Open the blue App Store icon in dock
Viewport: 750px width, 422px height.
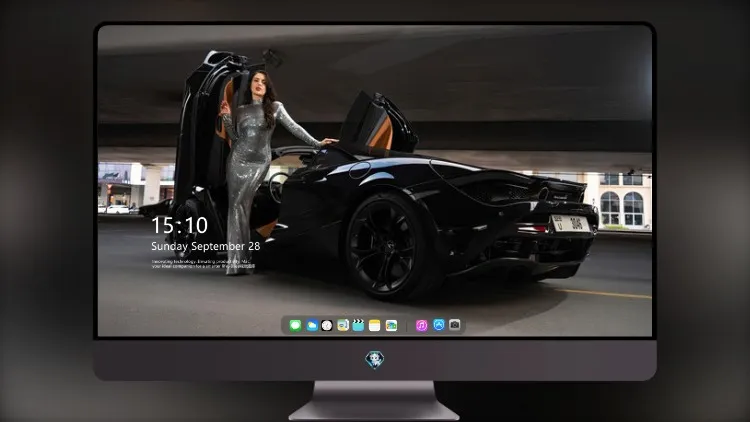point(439,325)
